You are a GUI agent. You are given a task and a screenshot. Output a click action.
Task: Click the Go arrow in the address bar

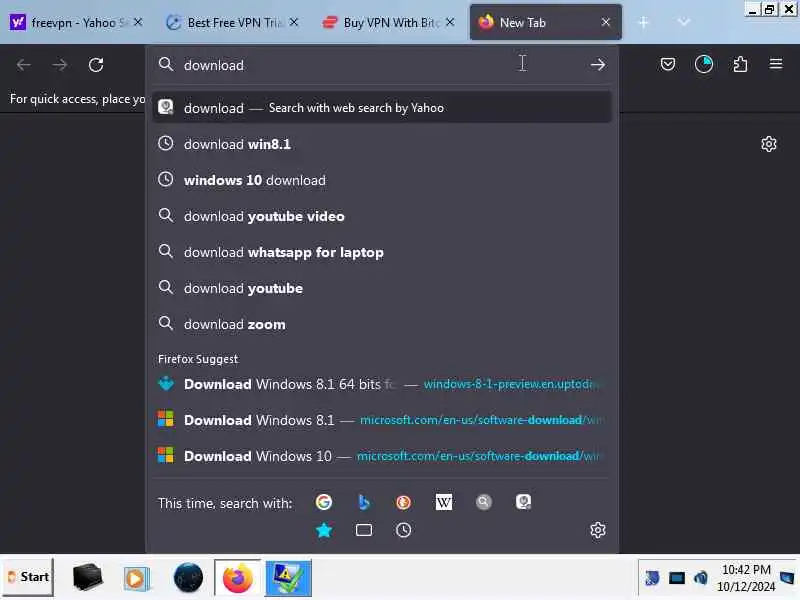point(597,65)
